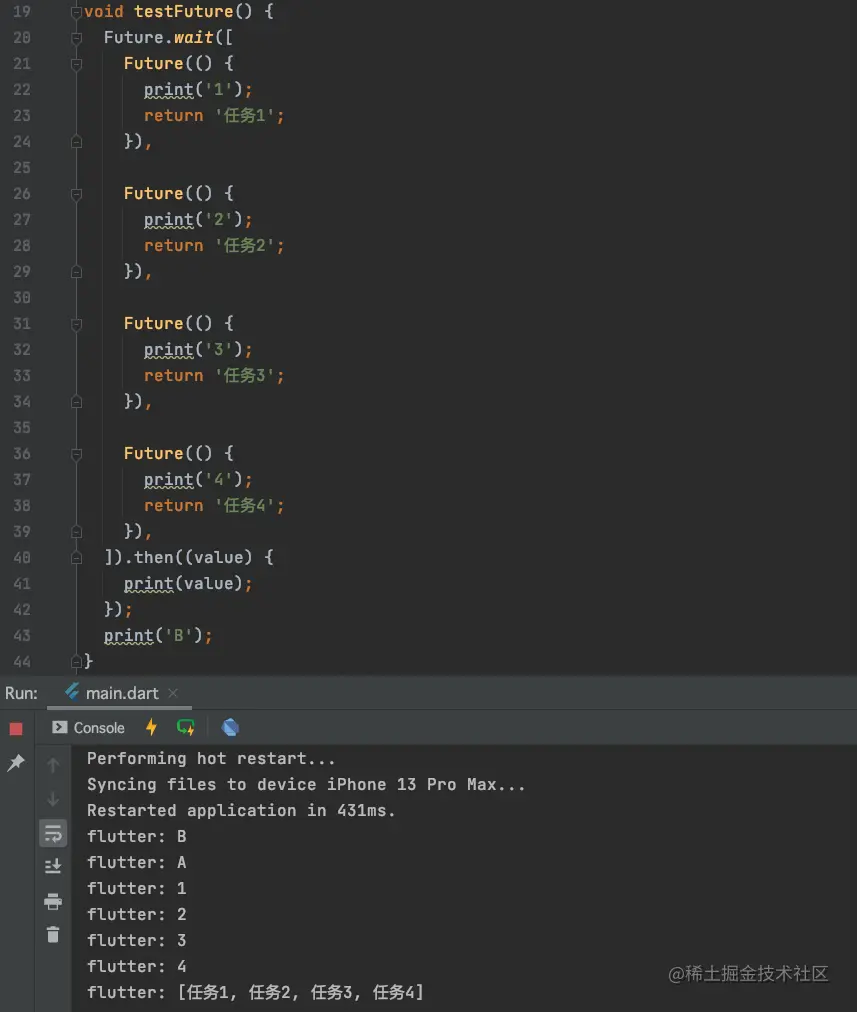Fold the Future block at line 36
The image size is (857, 1012).
[76, 454]
